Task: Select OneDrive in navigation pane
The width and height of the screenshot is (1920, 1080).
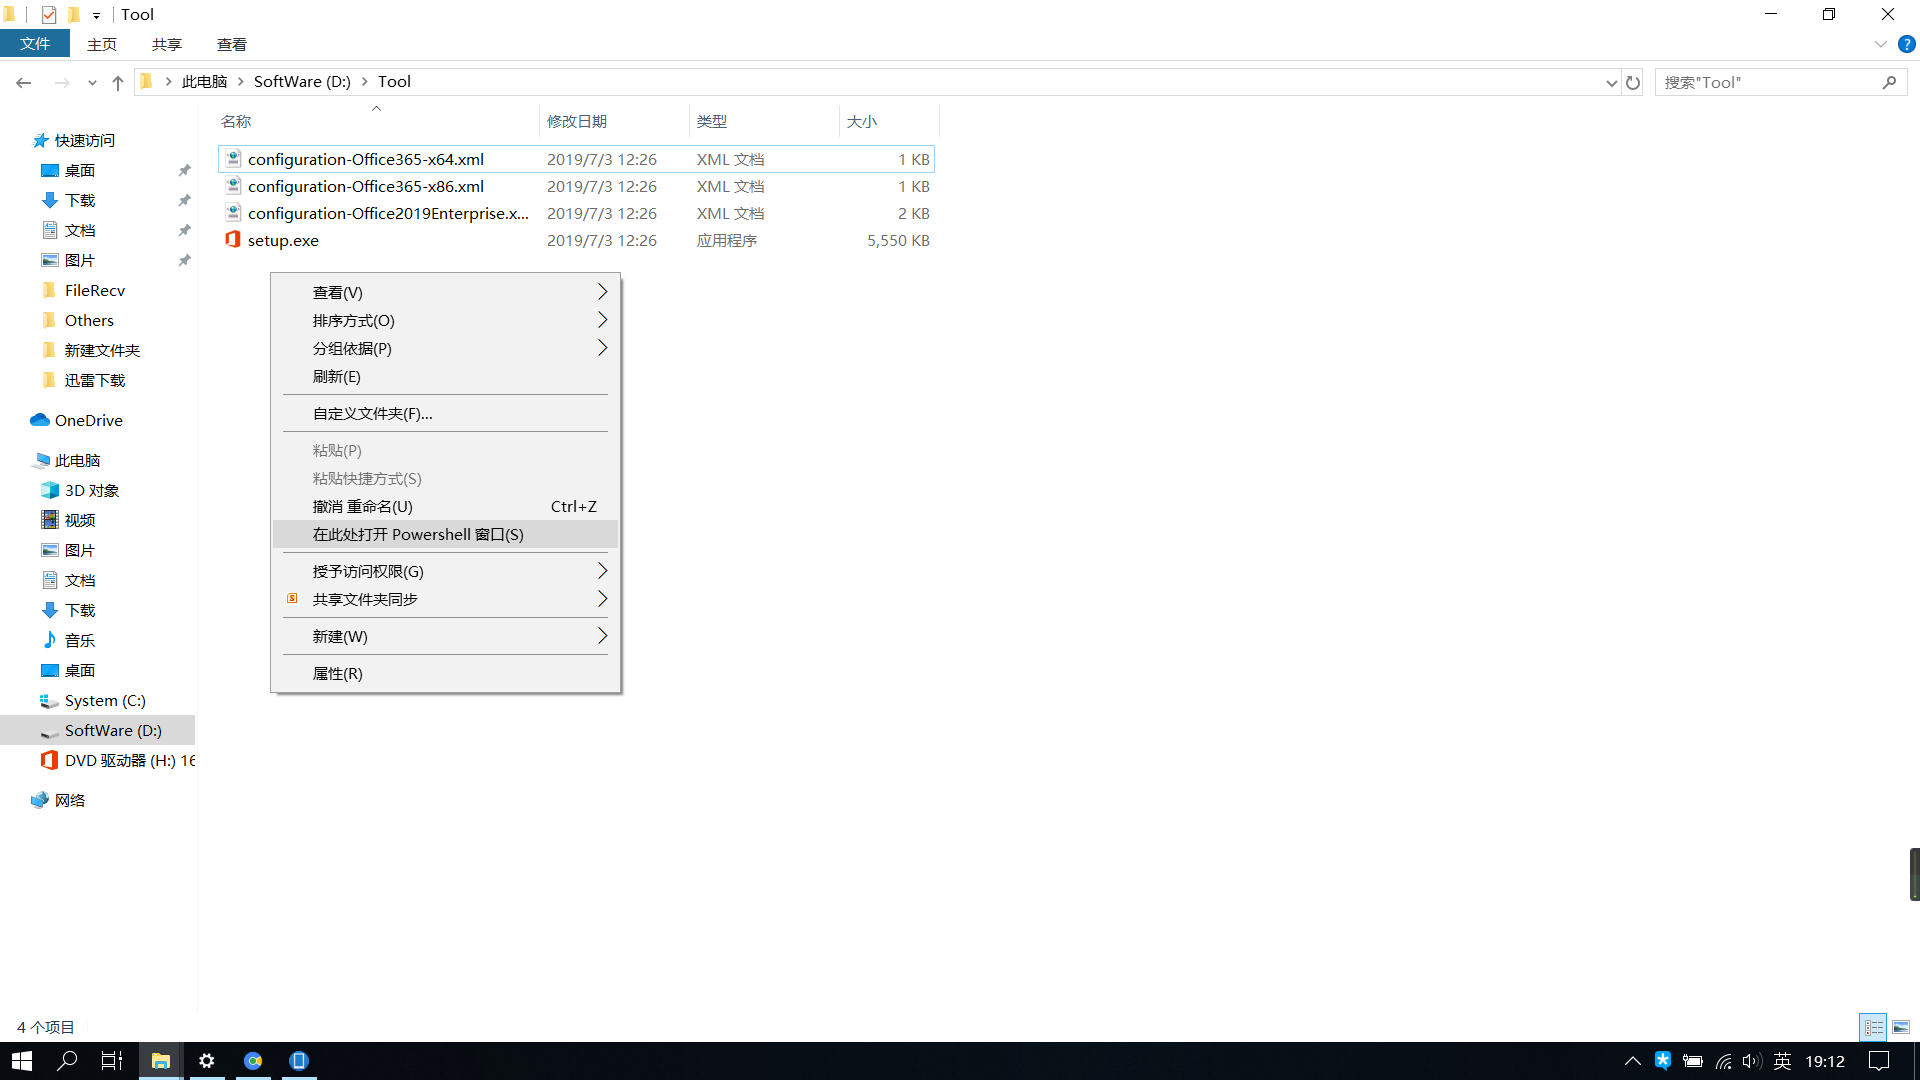Action: point(88,420)
